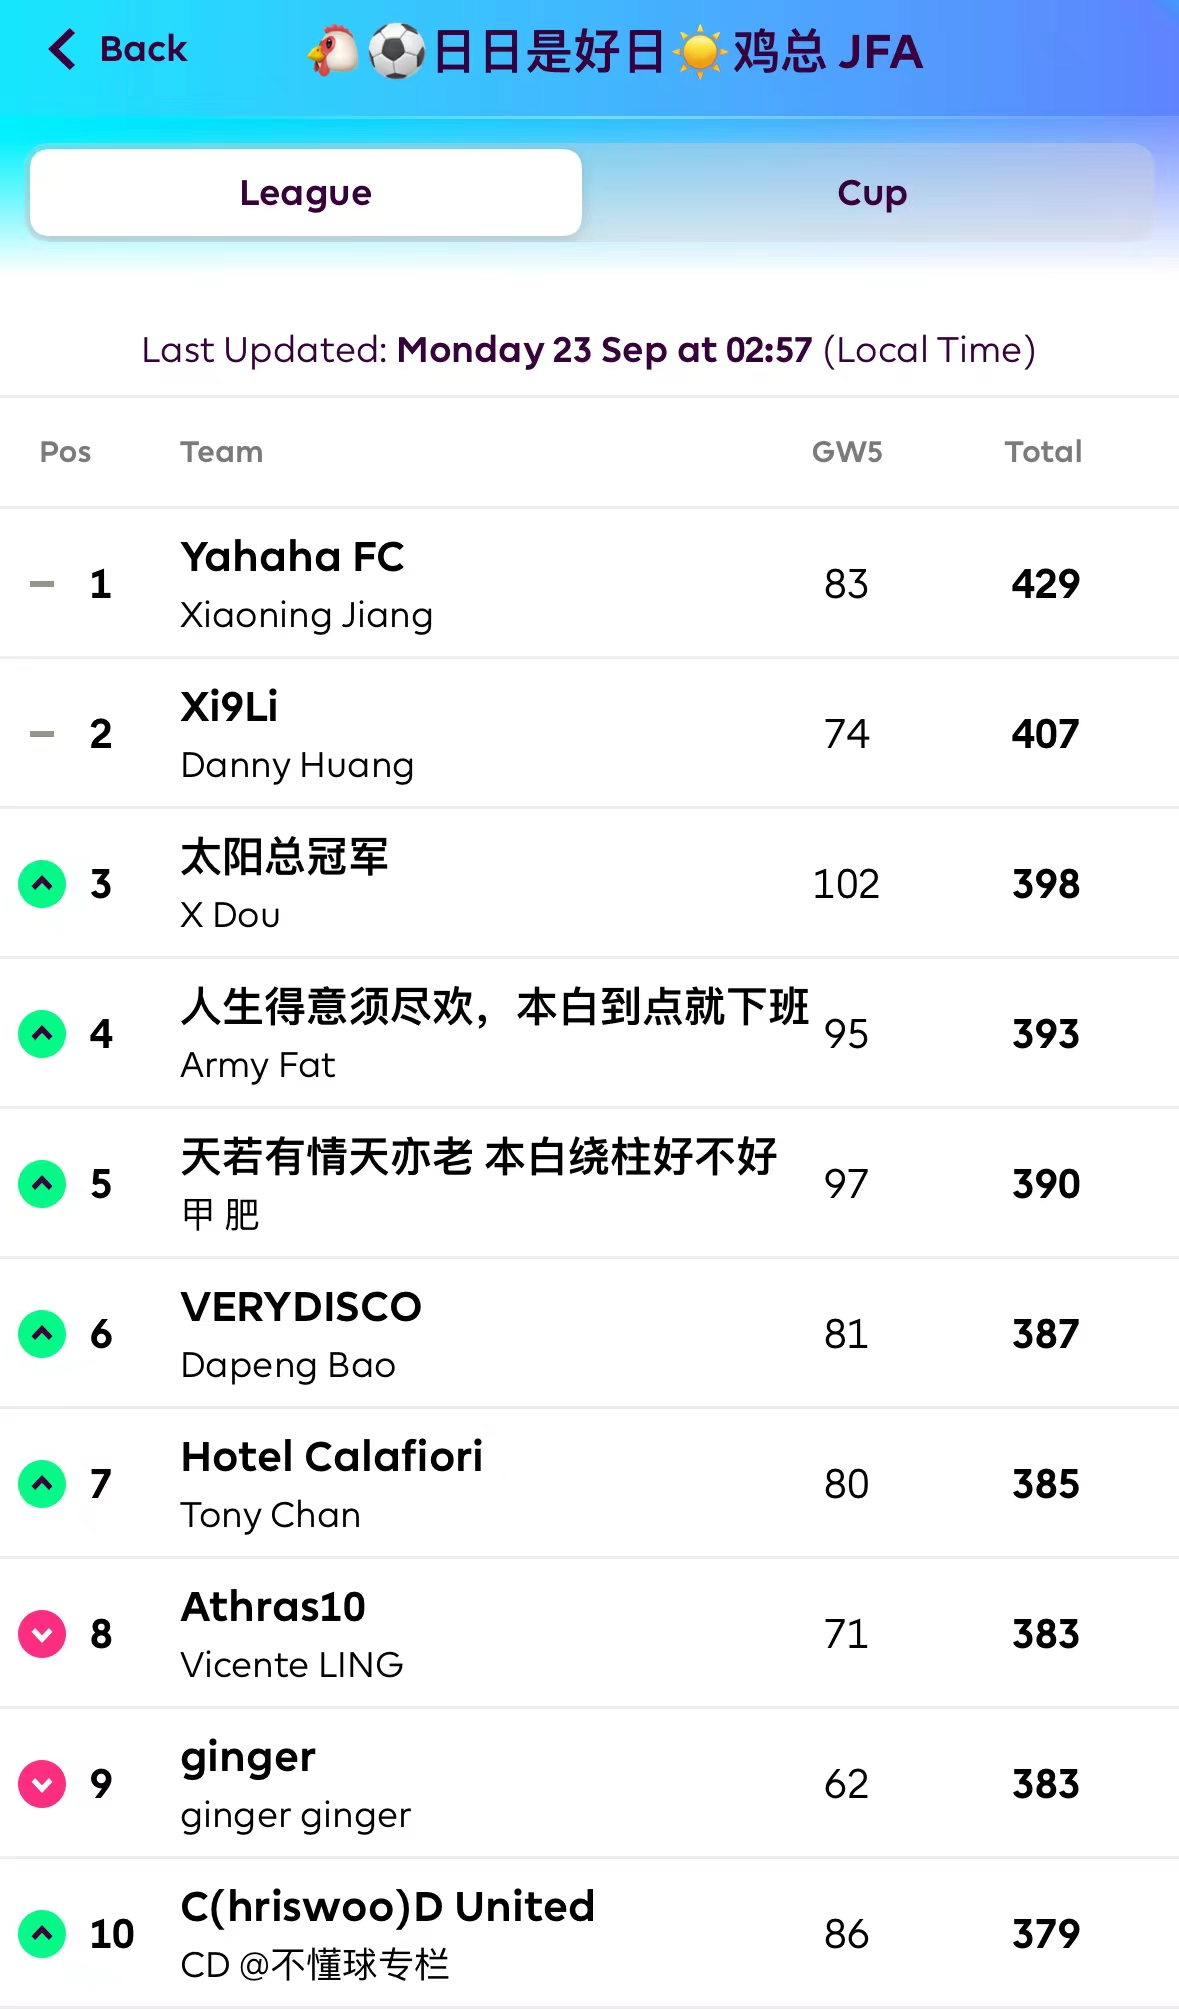Click green up arrow beside rank 10
The image size is (1179, 2009).
42,1934
